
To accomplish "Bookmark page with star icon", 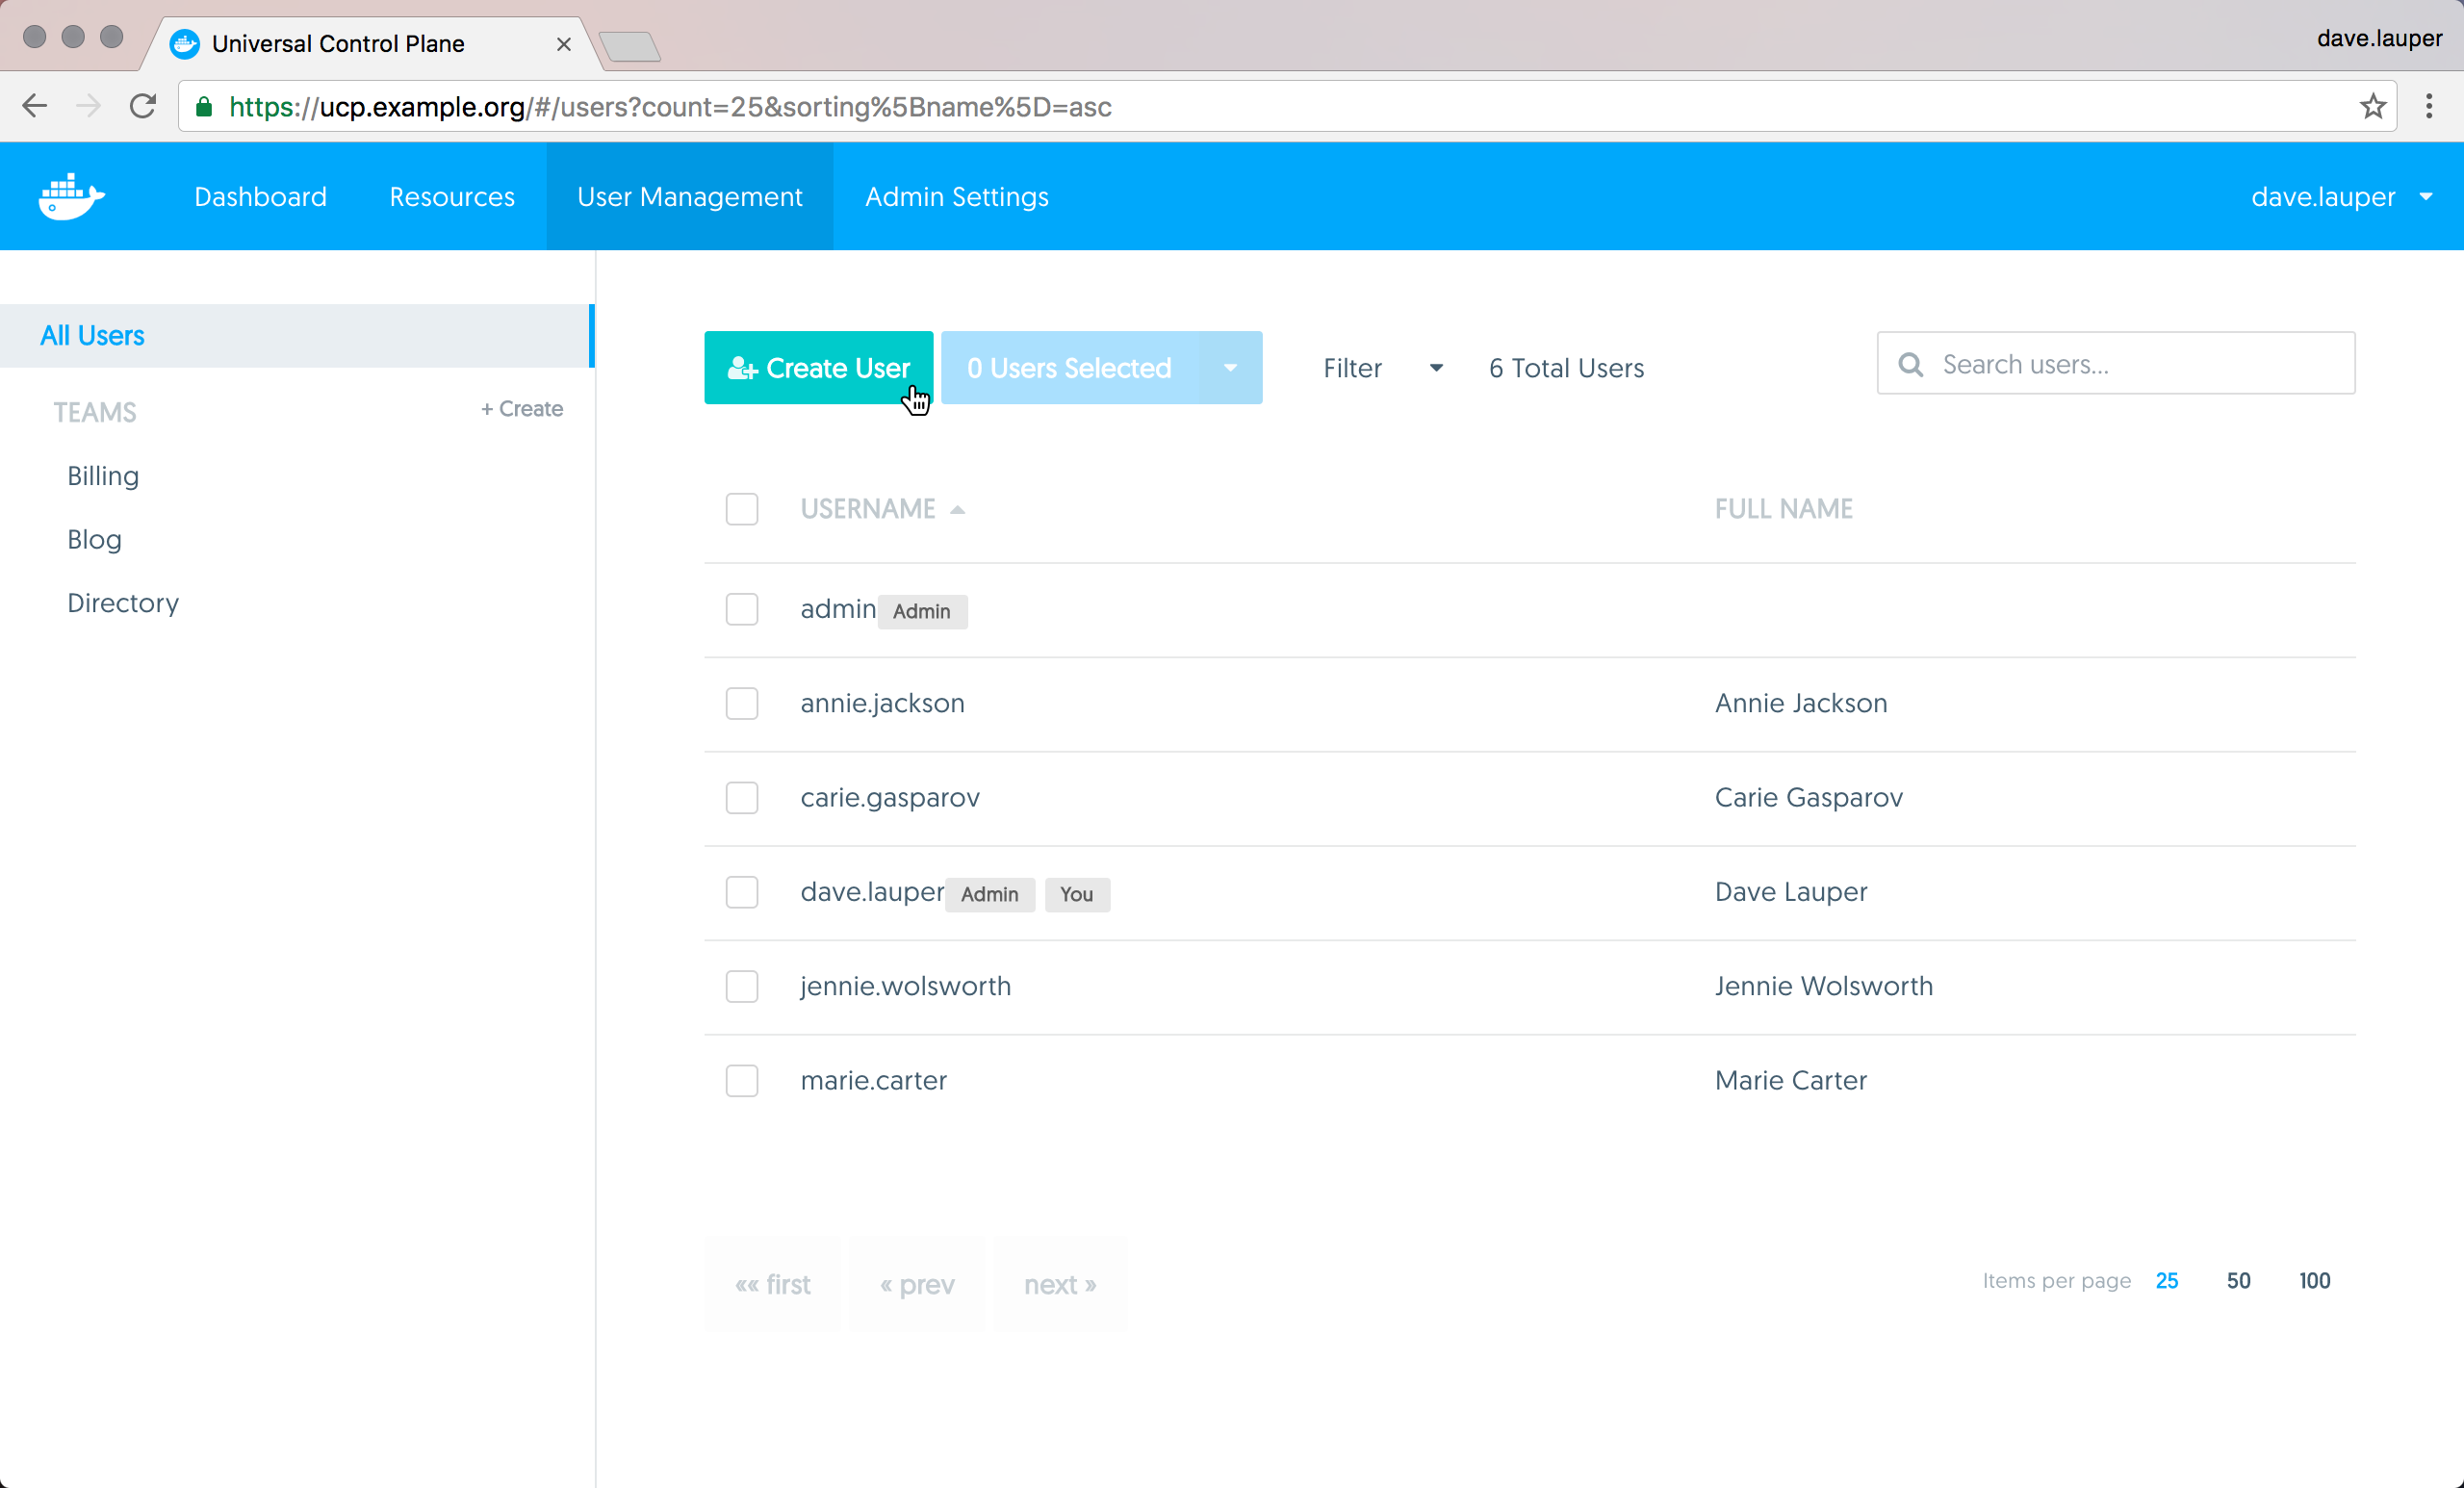I will (2372, 106).
